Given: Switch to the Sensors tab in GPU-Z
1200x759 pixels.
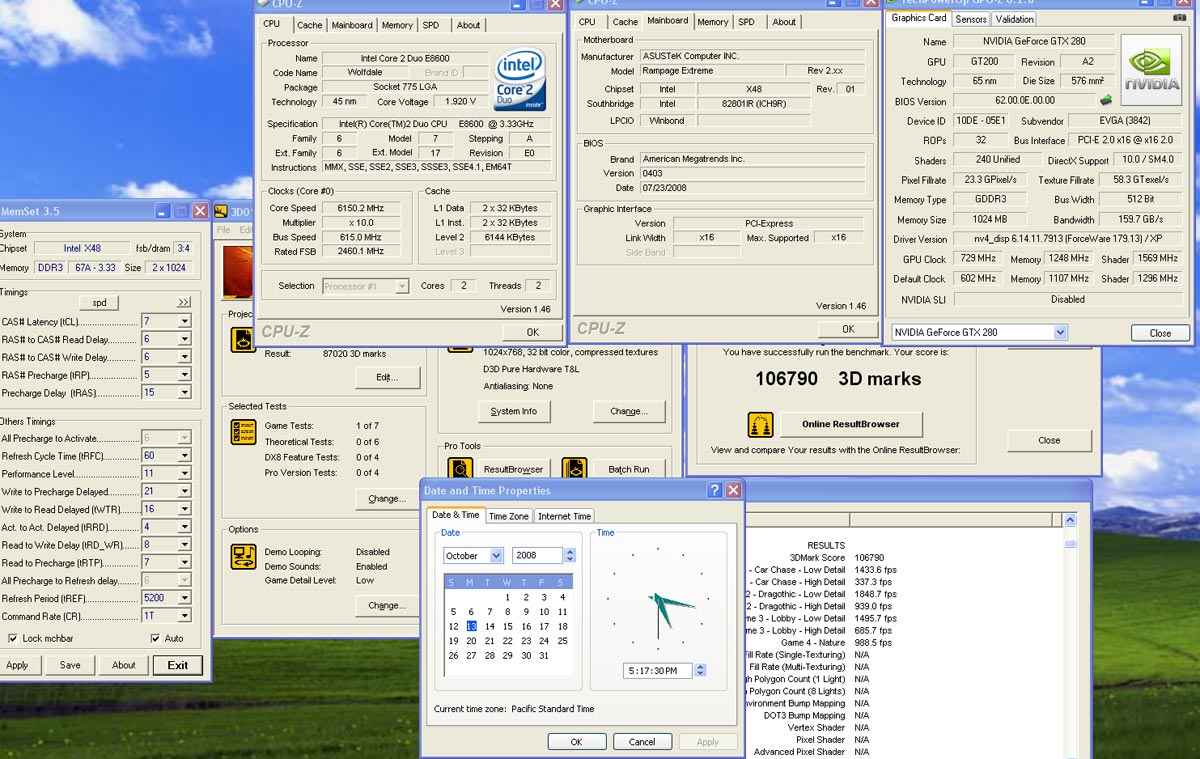Looking at the screenshot, I should [x=971, y=19].
